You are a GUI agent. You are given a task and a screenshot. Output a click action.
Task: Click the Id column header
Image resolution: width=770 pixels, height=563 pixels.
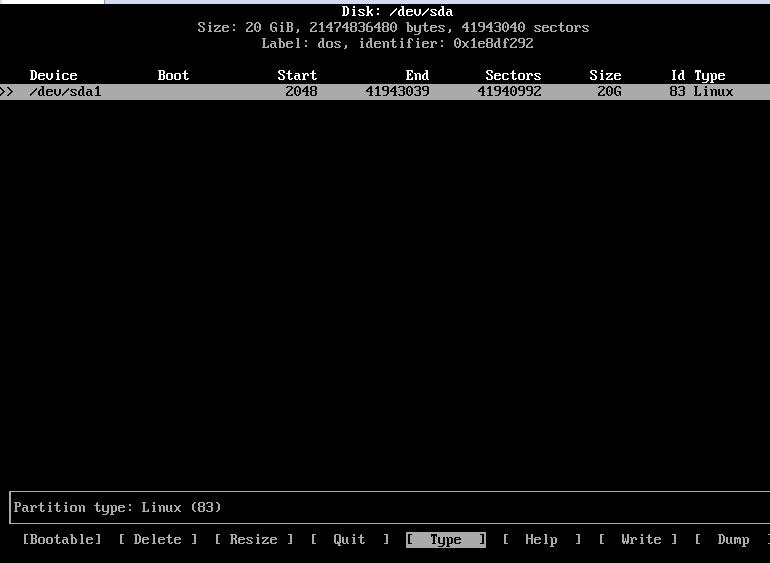[678, 75]
